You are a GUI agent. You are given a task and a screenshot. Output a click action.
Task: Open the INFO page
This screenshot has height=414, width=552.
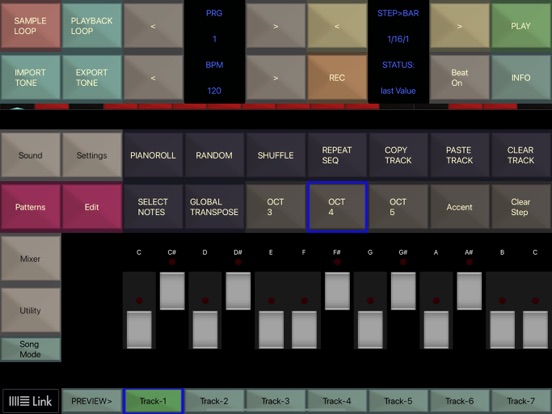[x=521, y=77]
